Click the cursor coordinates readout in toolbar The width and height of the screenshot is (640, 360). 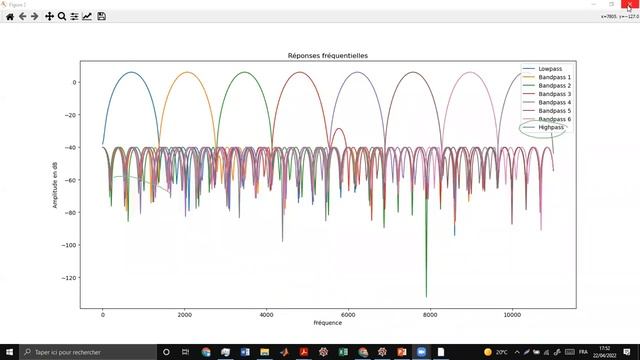(x=620, y=17)
